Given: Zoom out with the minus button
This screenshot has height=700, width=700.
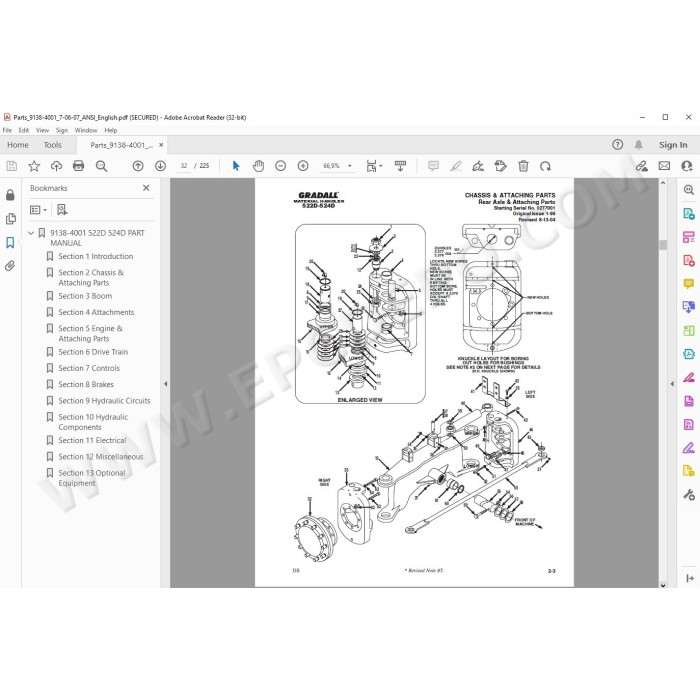Looking at the screenshot, I should click(280, 166).
